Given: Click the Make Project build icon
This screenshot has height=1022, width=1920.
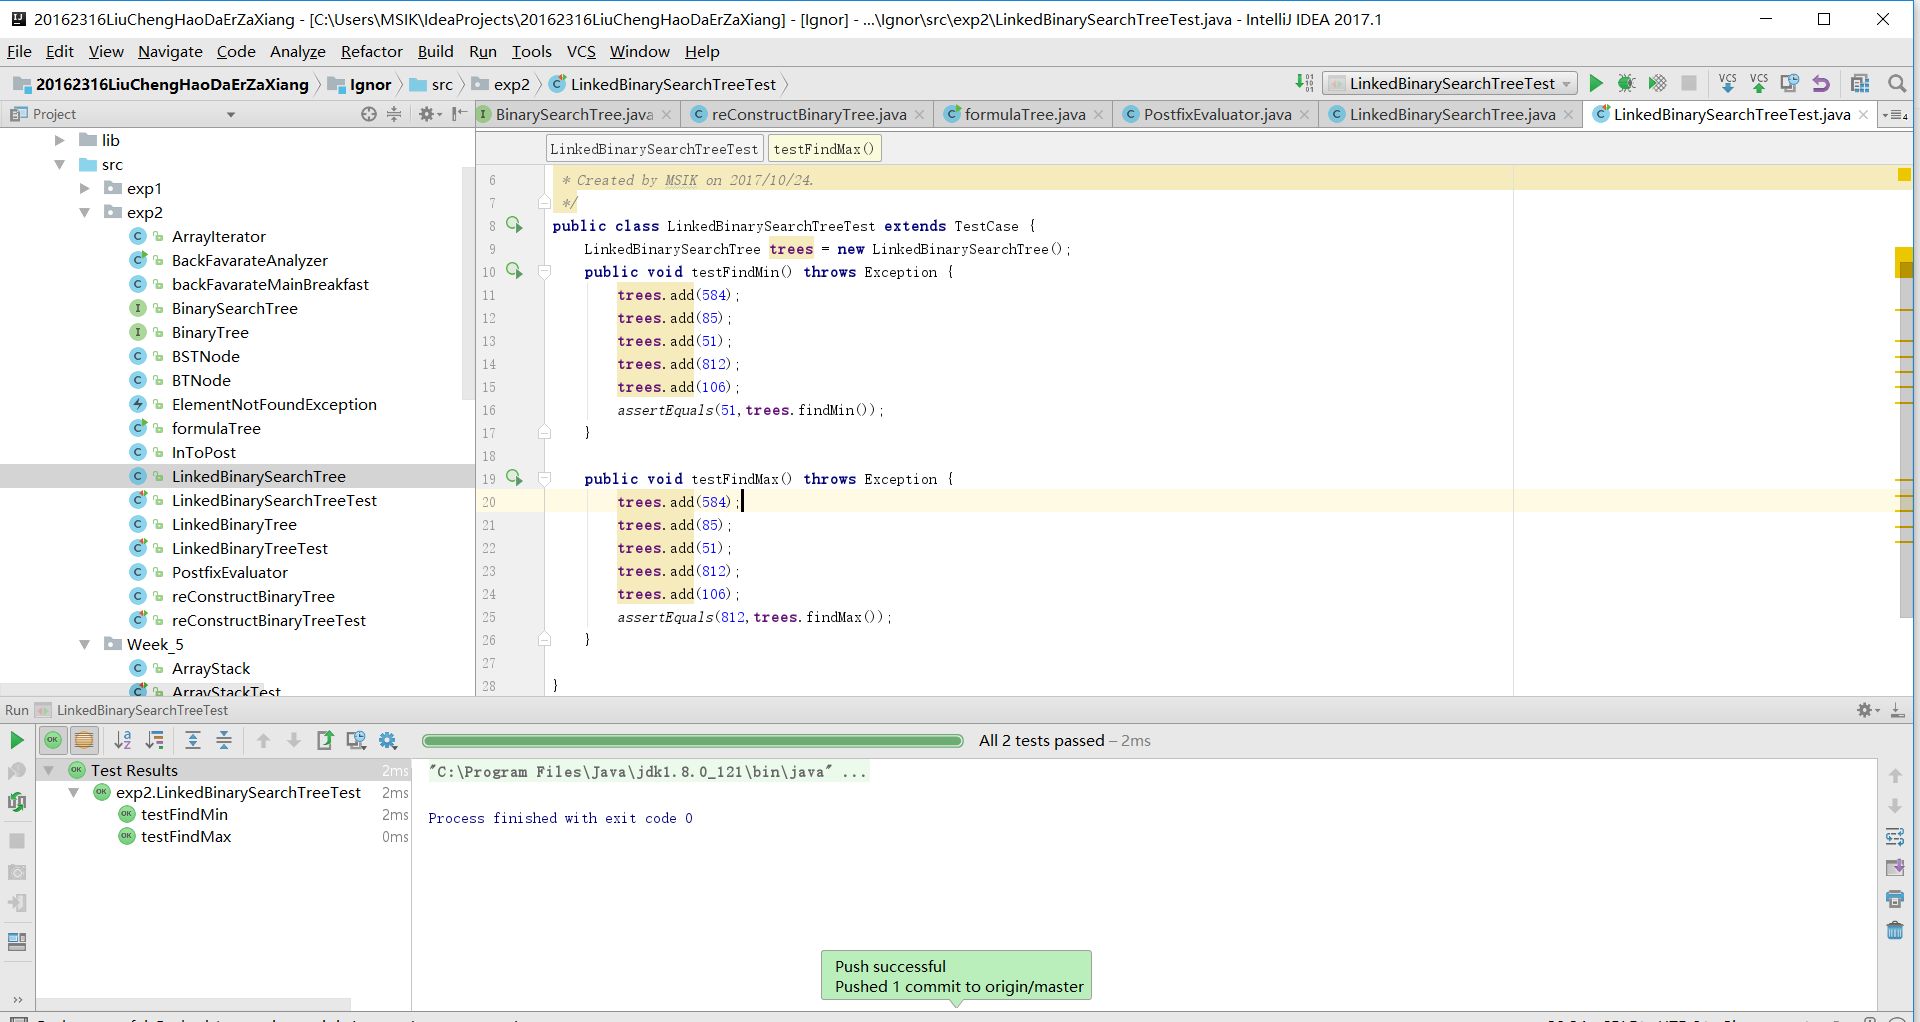Looking at the screenshot, I should (1305, 83).
